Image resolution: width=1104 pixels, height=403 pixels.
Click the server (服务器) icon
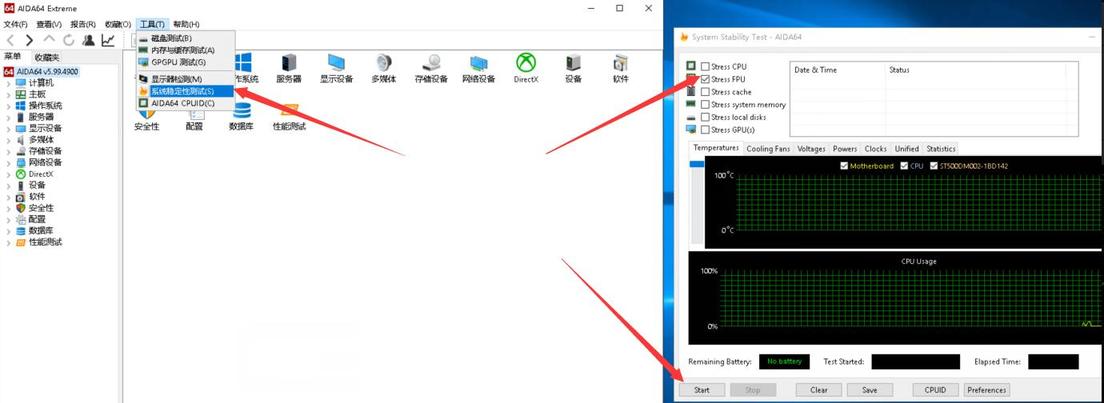[x=289, y=66]
